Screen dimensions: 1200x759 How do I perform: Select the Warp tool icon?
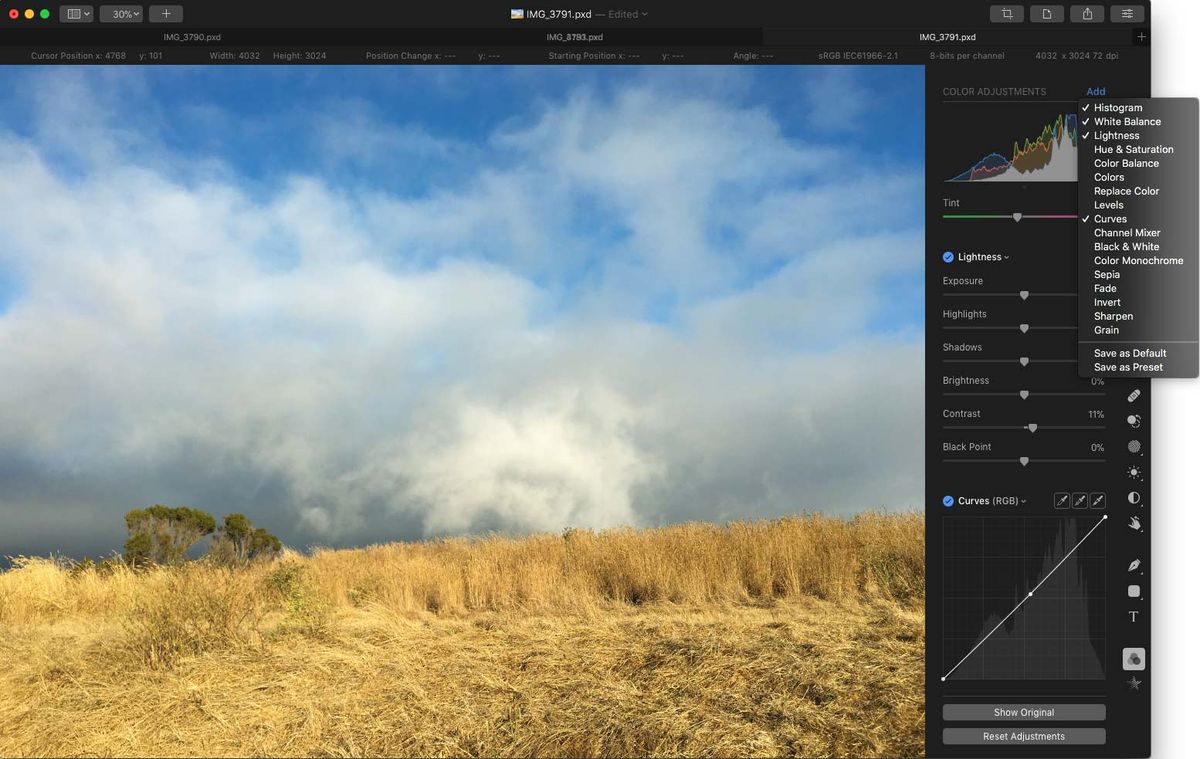[1134, 524]
